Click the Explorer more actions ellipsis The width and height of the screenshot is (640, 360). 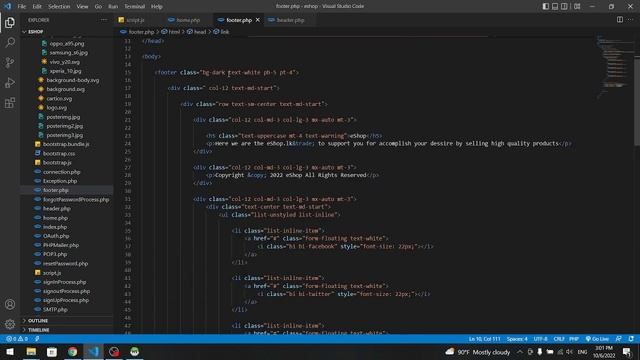(104, 20)
